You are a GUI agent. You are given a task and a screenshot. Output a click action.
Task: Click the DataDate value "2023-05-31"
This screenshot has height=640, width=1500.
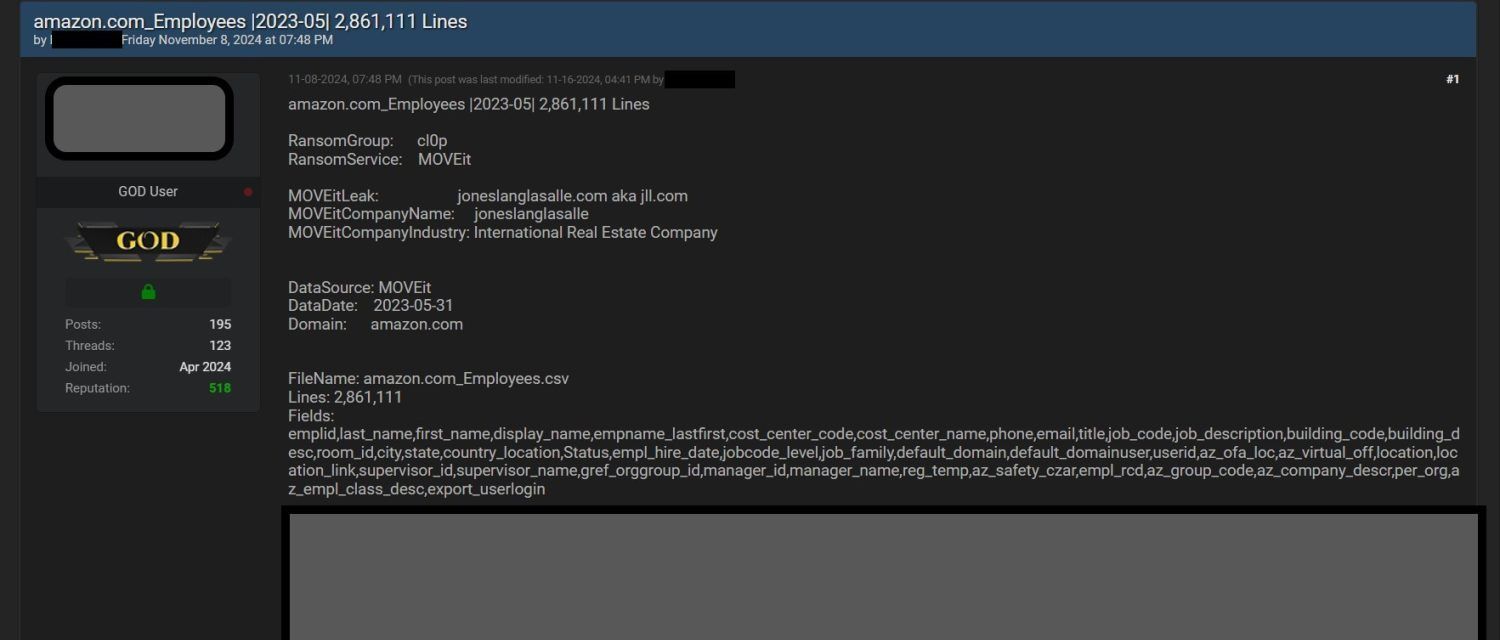413,306
